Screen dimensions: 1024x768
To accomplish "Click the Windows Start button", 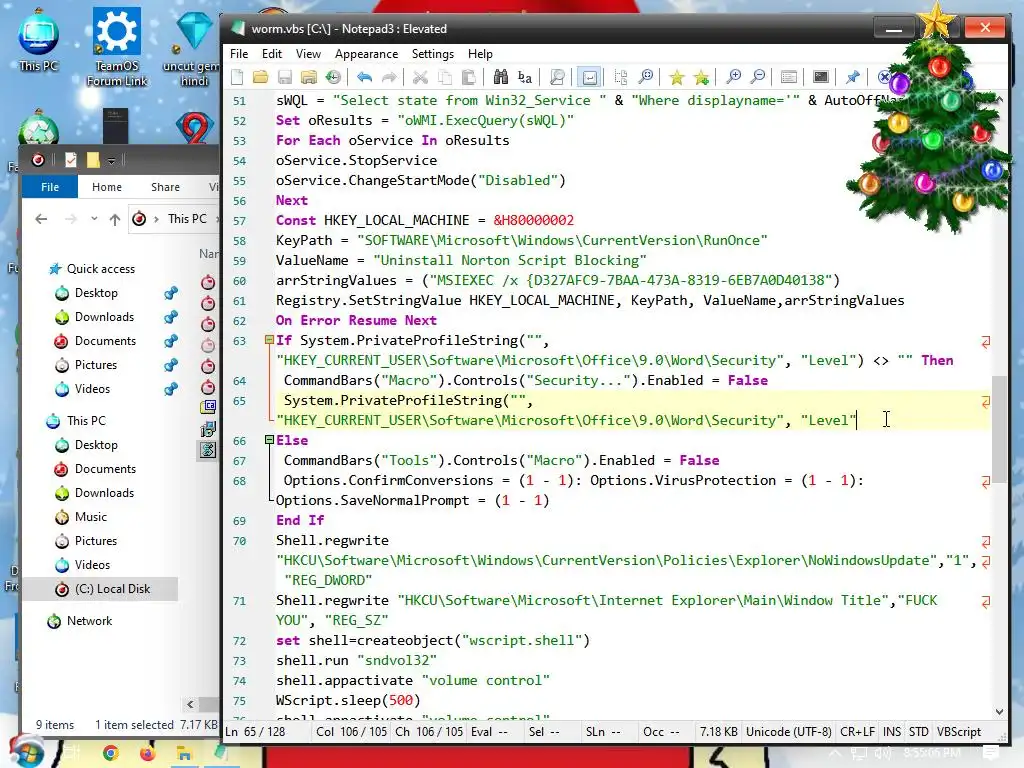I will (25, 752).
